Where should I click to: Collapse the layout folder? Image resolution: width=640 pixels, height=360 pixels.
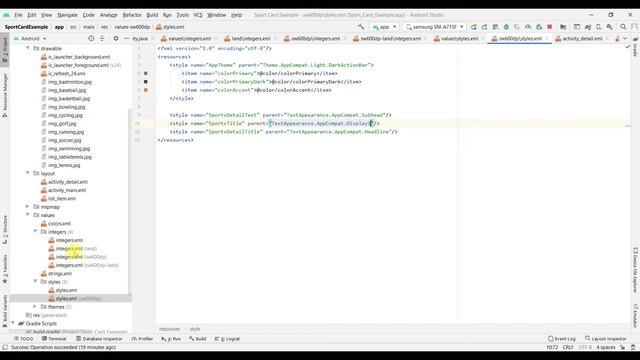point(28,173)
